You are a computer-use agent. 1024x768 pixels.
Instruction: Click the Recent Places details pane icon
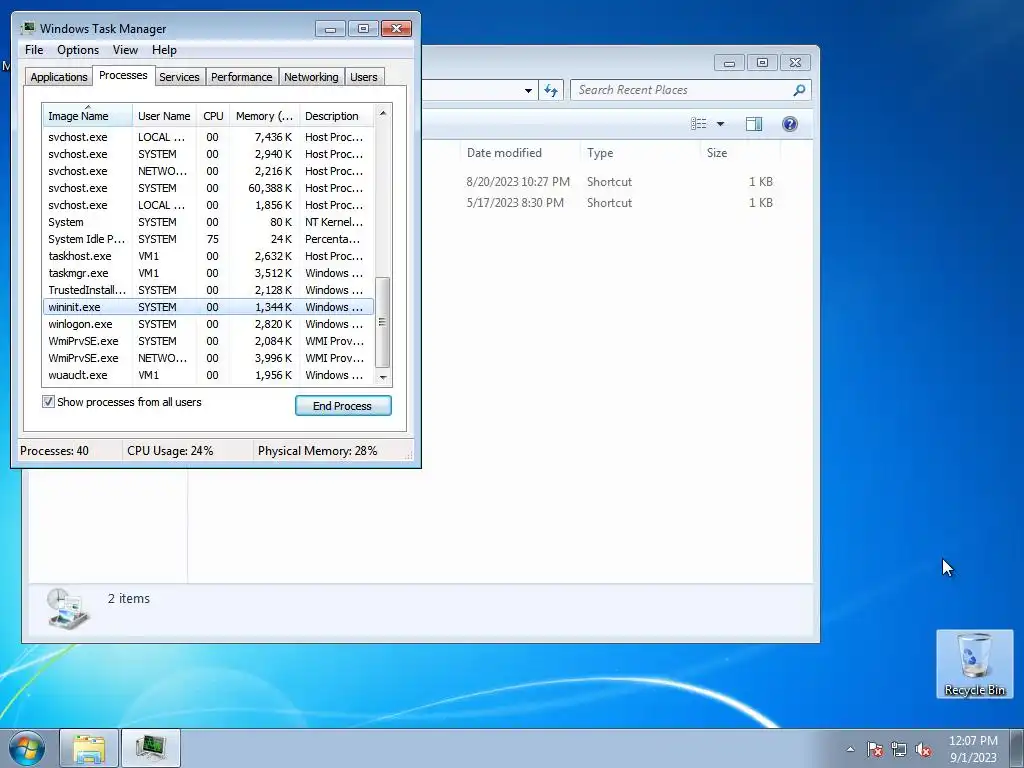click(68, 608)
